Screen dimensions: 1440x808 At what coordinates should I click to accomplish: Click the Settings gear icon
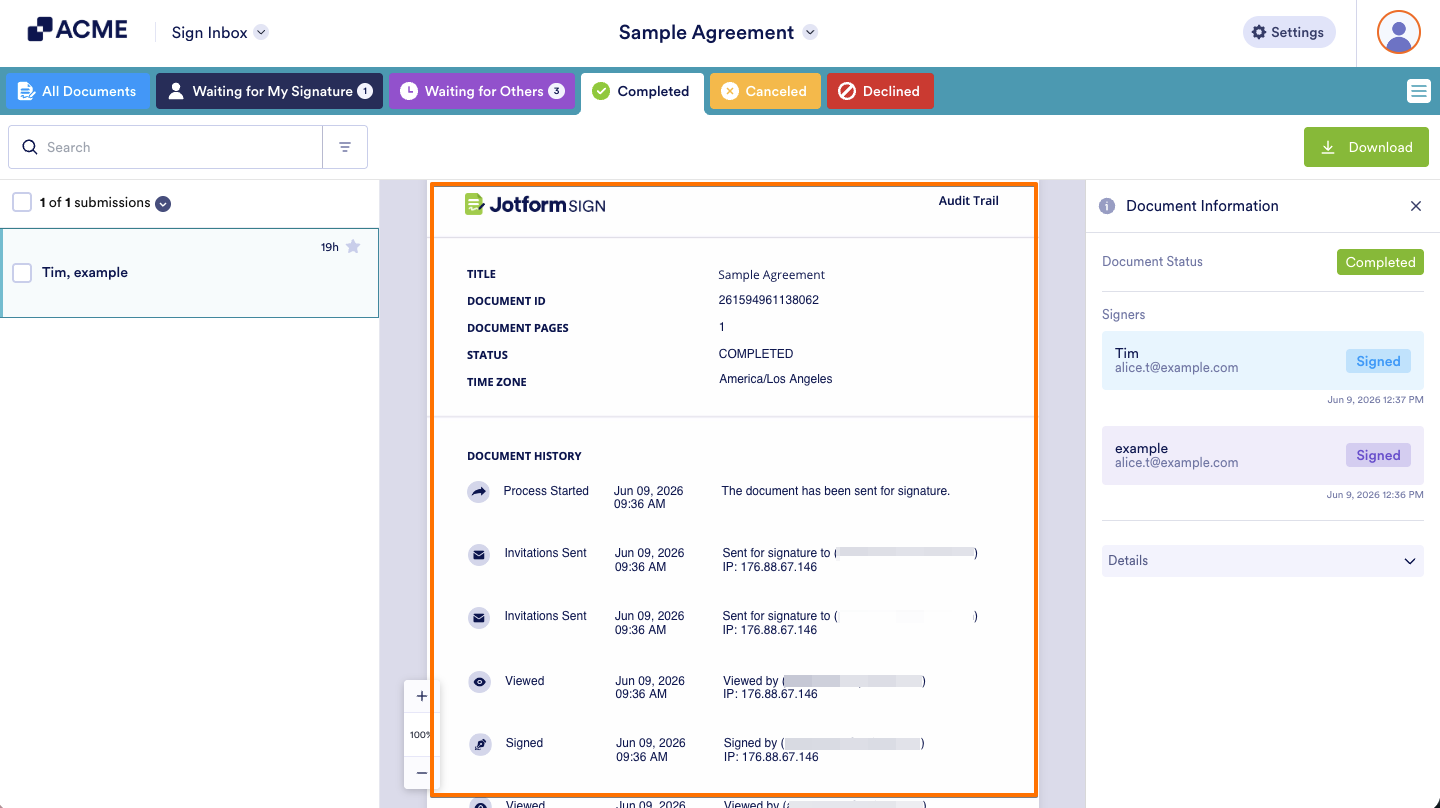[x=1259, y=32]
